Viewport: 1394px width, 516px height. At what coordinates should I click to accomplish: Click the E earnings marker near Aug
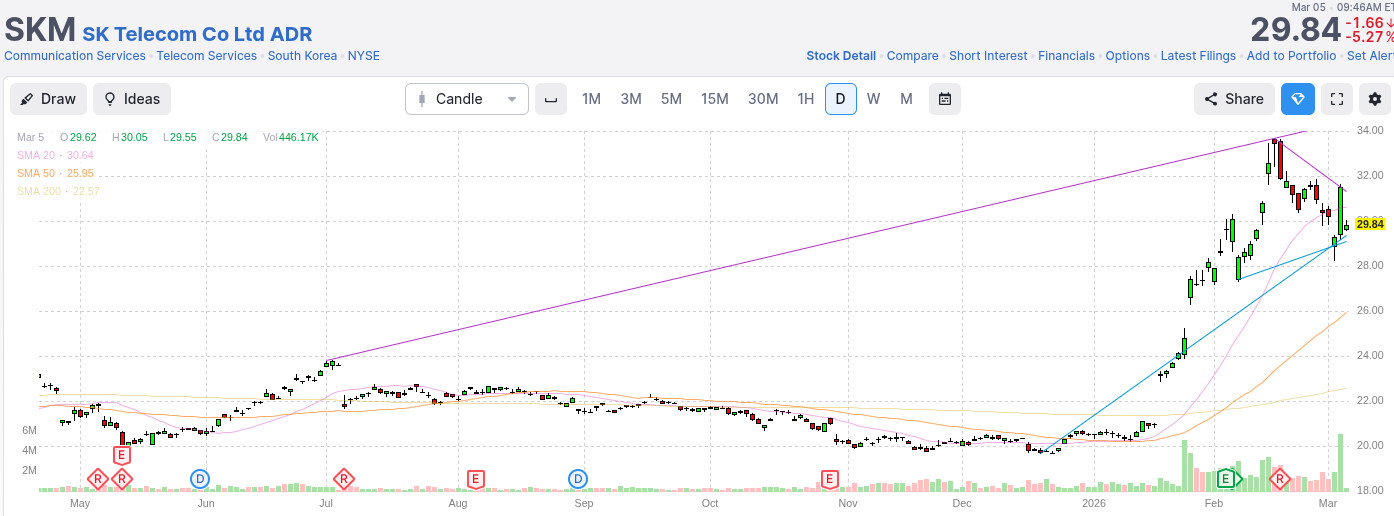[x=476, y=479]
